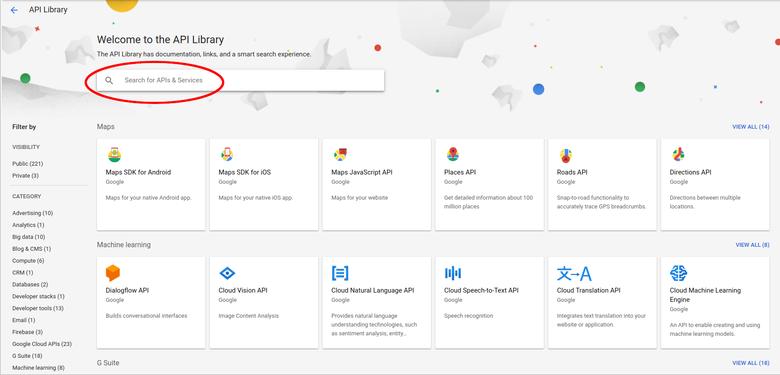Click the Cloud Speech-to-Text API icon
Screen dimensions: 780x375
point(453,273)
